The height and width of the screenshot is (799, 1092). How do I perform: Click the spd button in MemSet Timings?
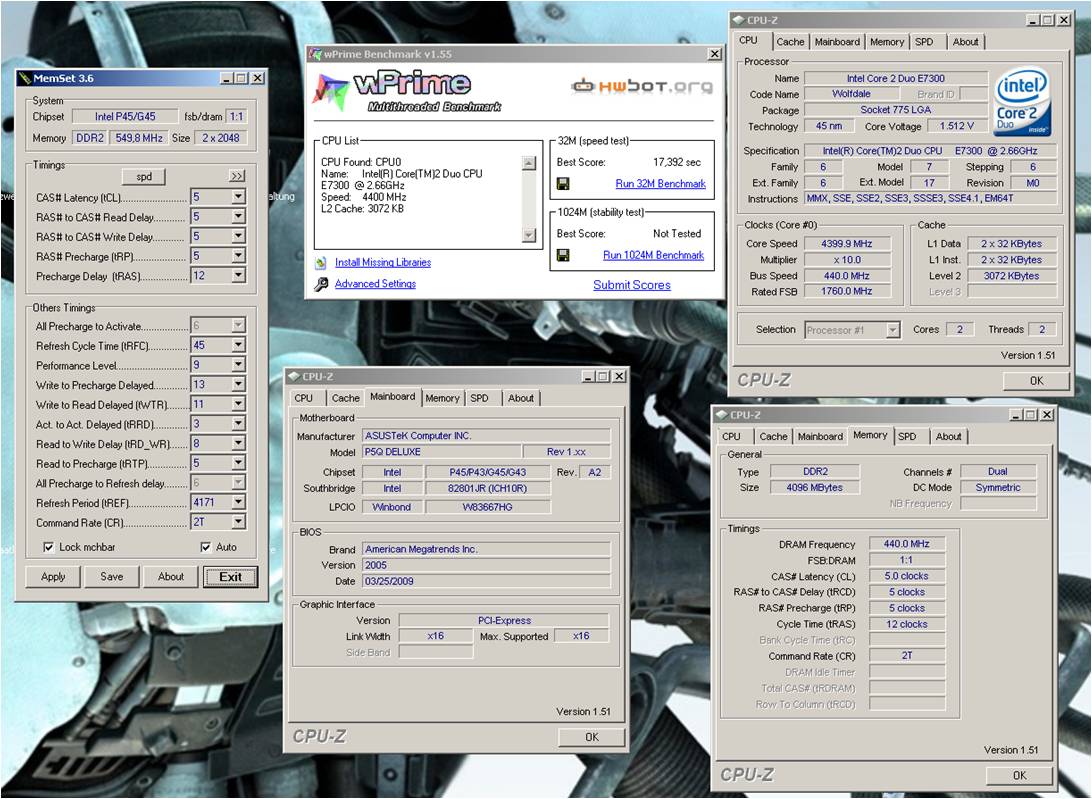coord(144,177)
